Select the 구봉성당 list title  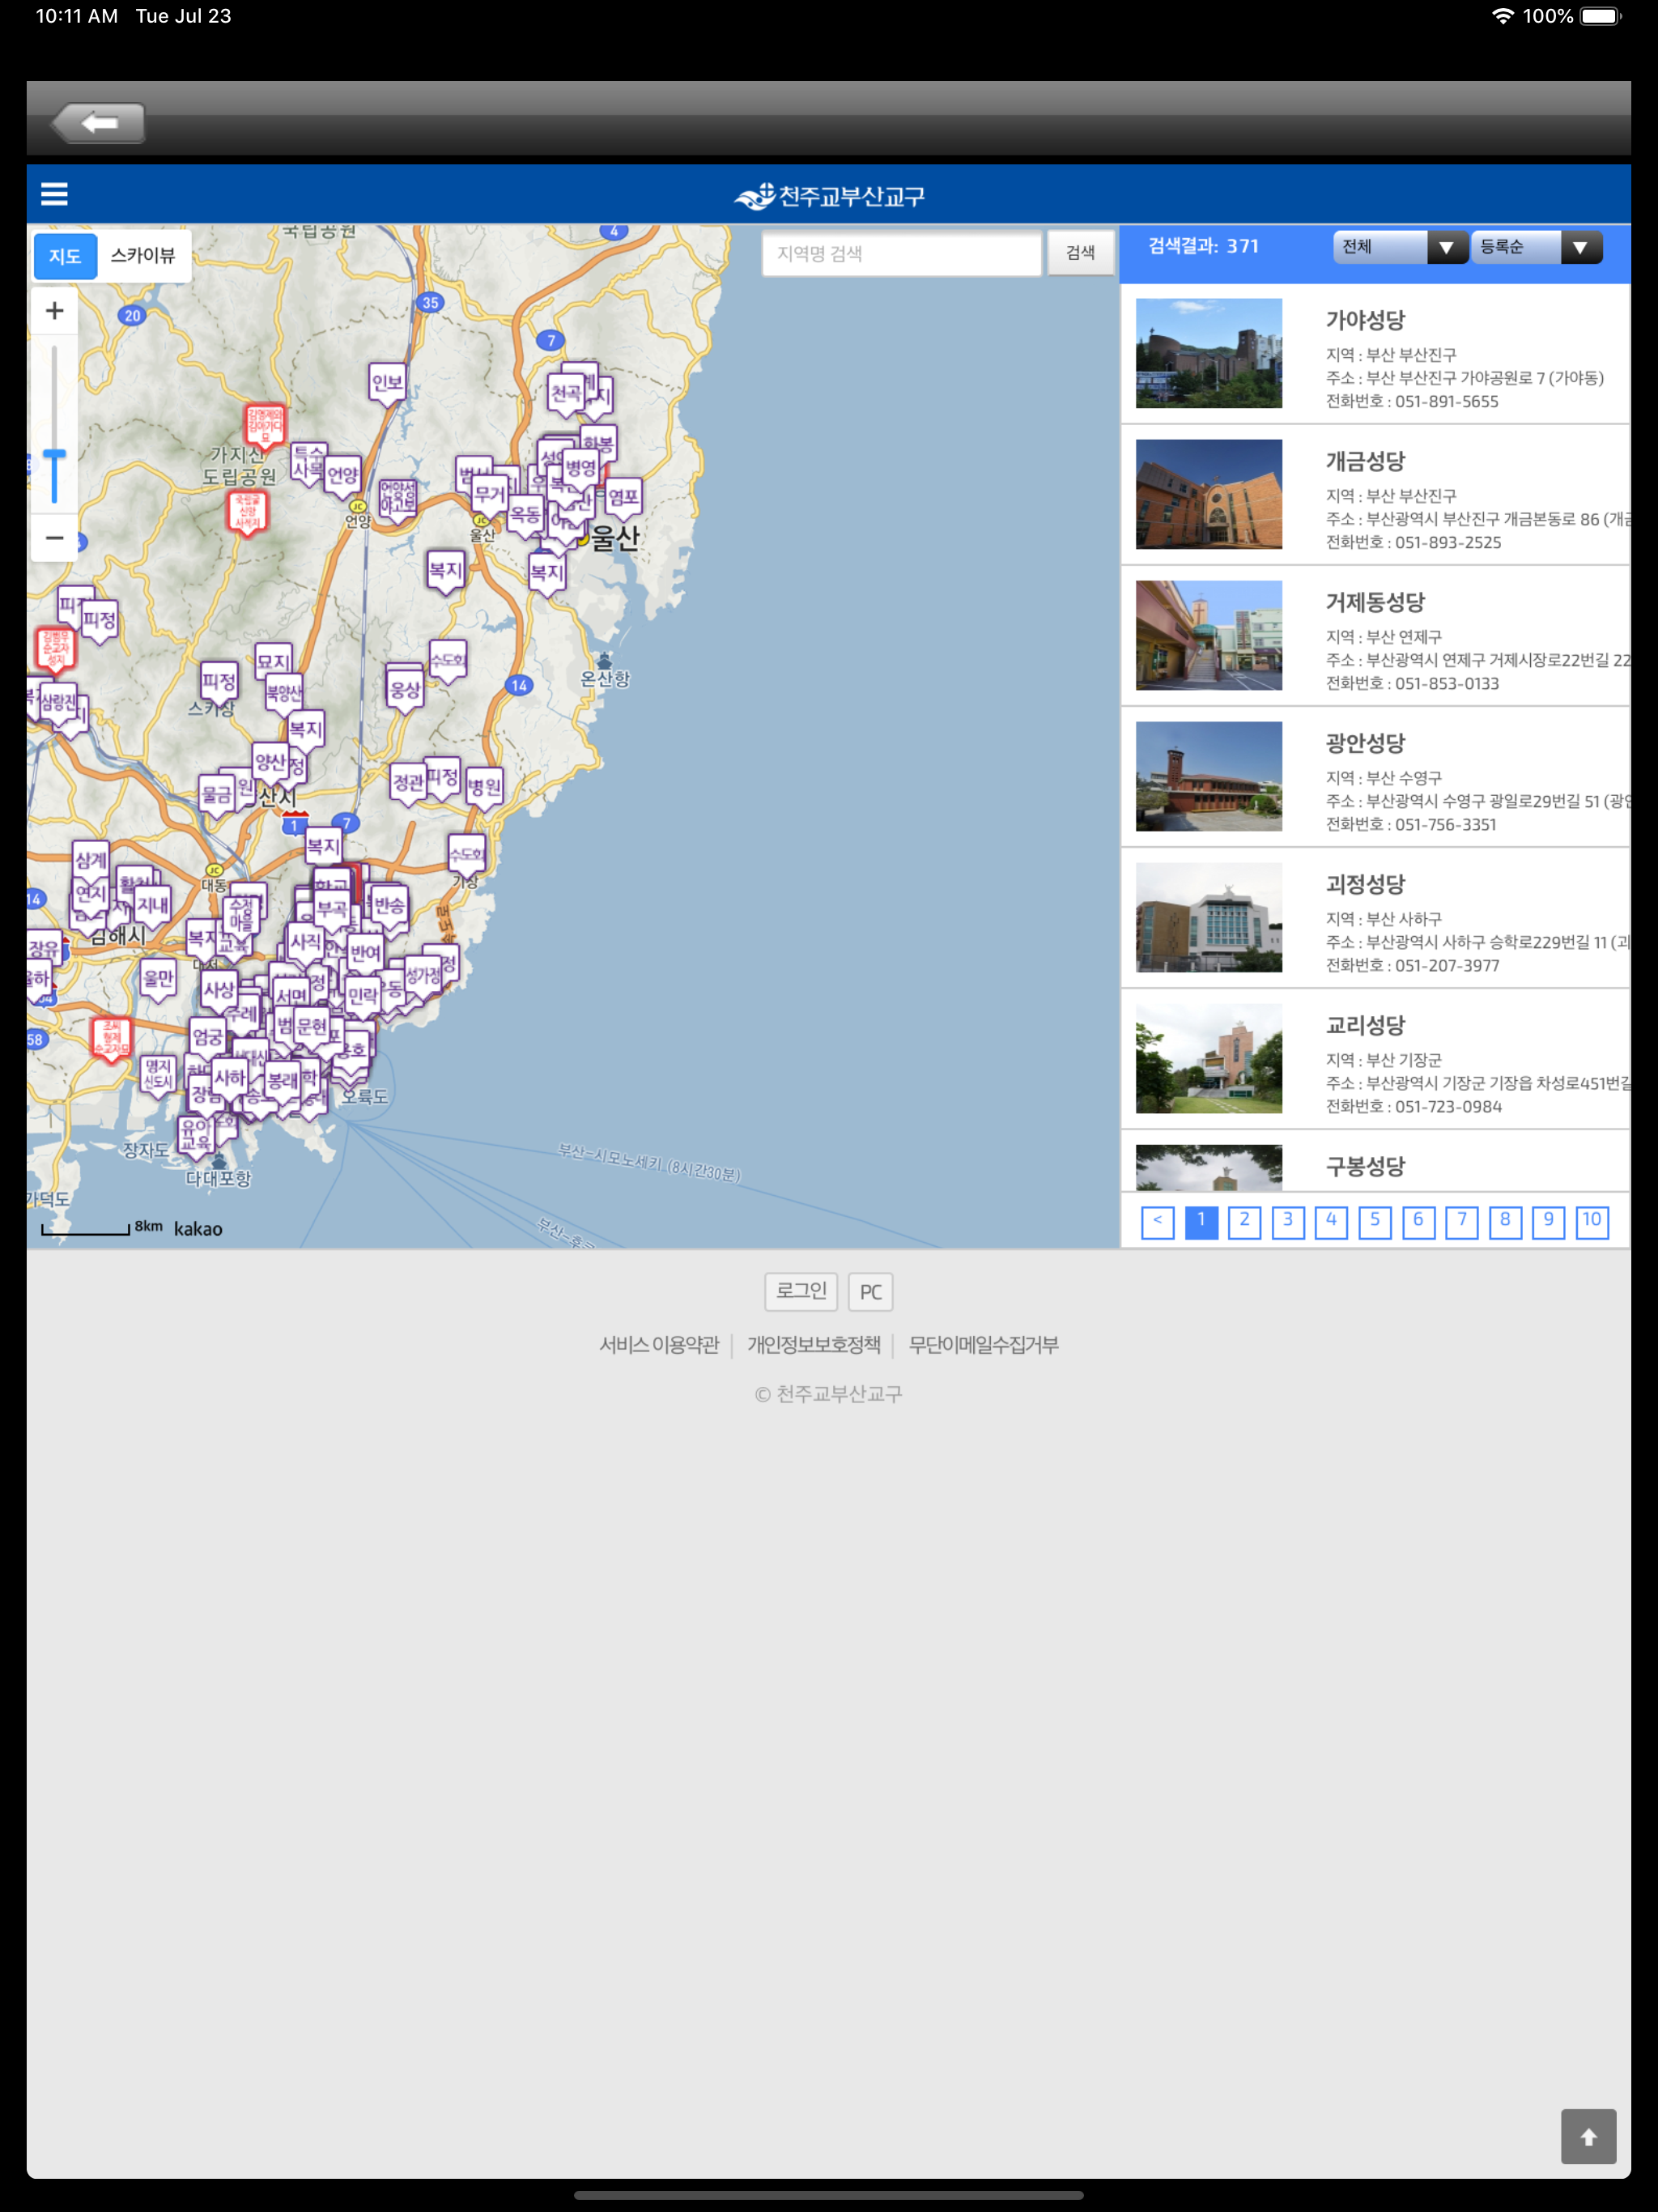tap(1365, 1166)
